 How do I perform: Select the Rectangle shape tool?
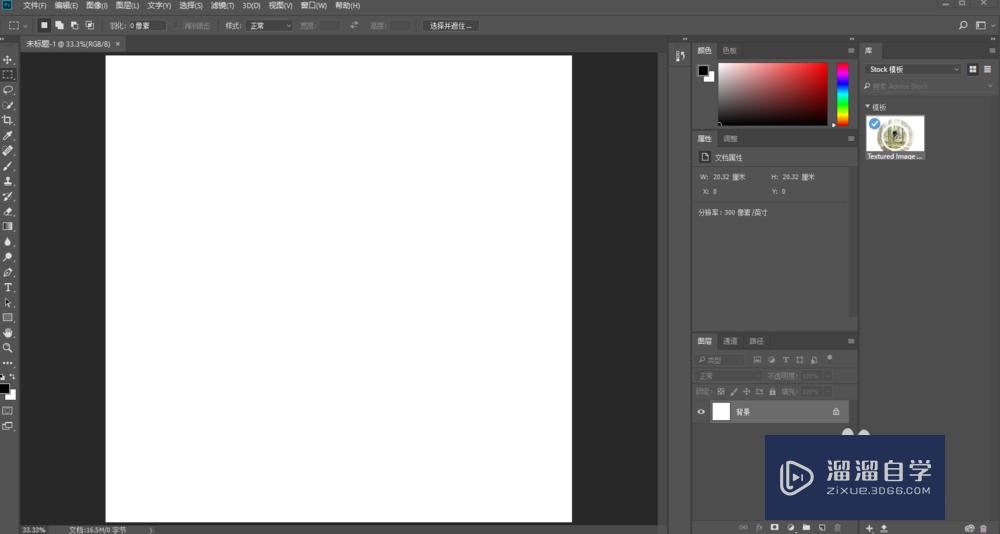(8, 318)
